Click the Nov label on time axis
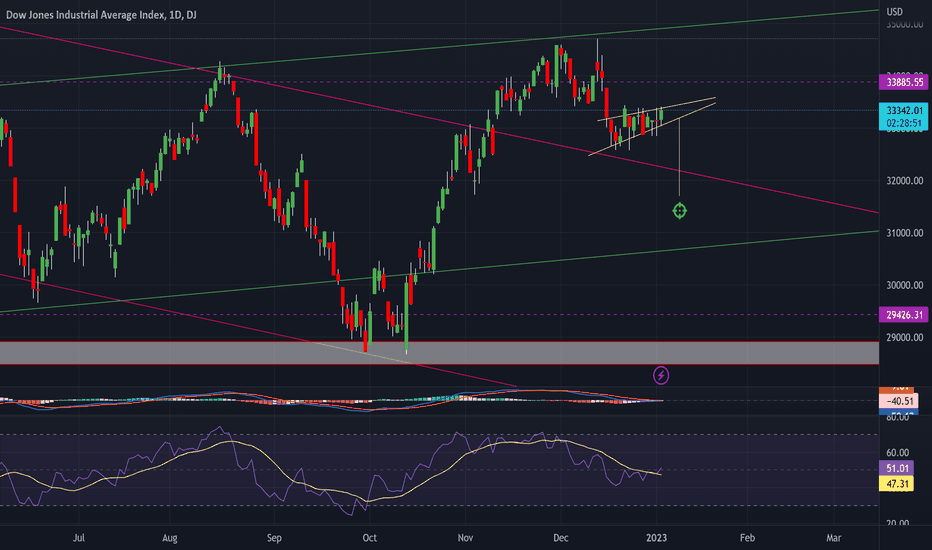Image resolution: width=932 pixels, height=550 pixels. pyautogui.click(x=465, y=538)
